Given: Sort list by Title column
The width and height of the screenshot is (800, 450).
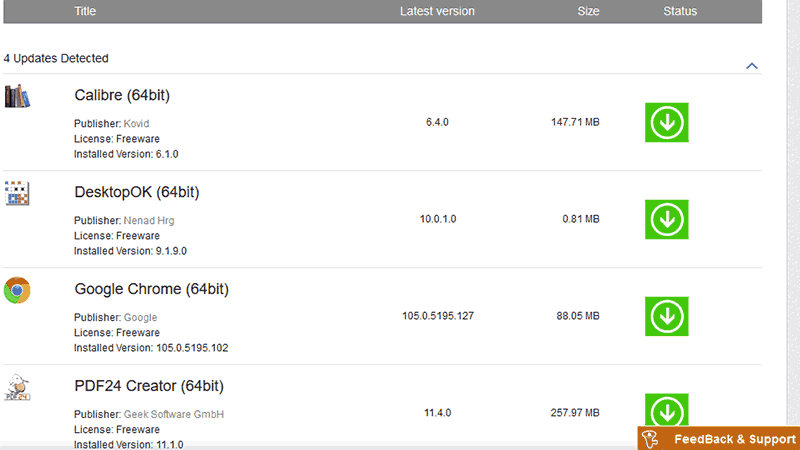Looking at the screenshot, I should (x=85, y=11).
